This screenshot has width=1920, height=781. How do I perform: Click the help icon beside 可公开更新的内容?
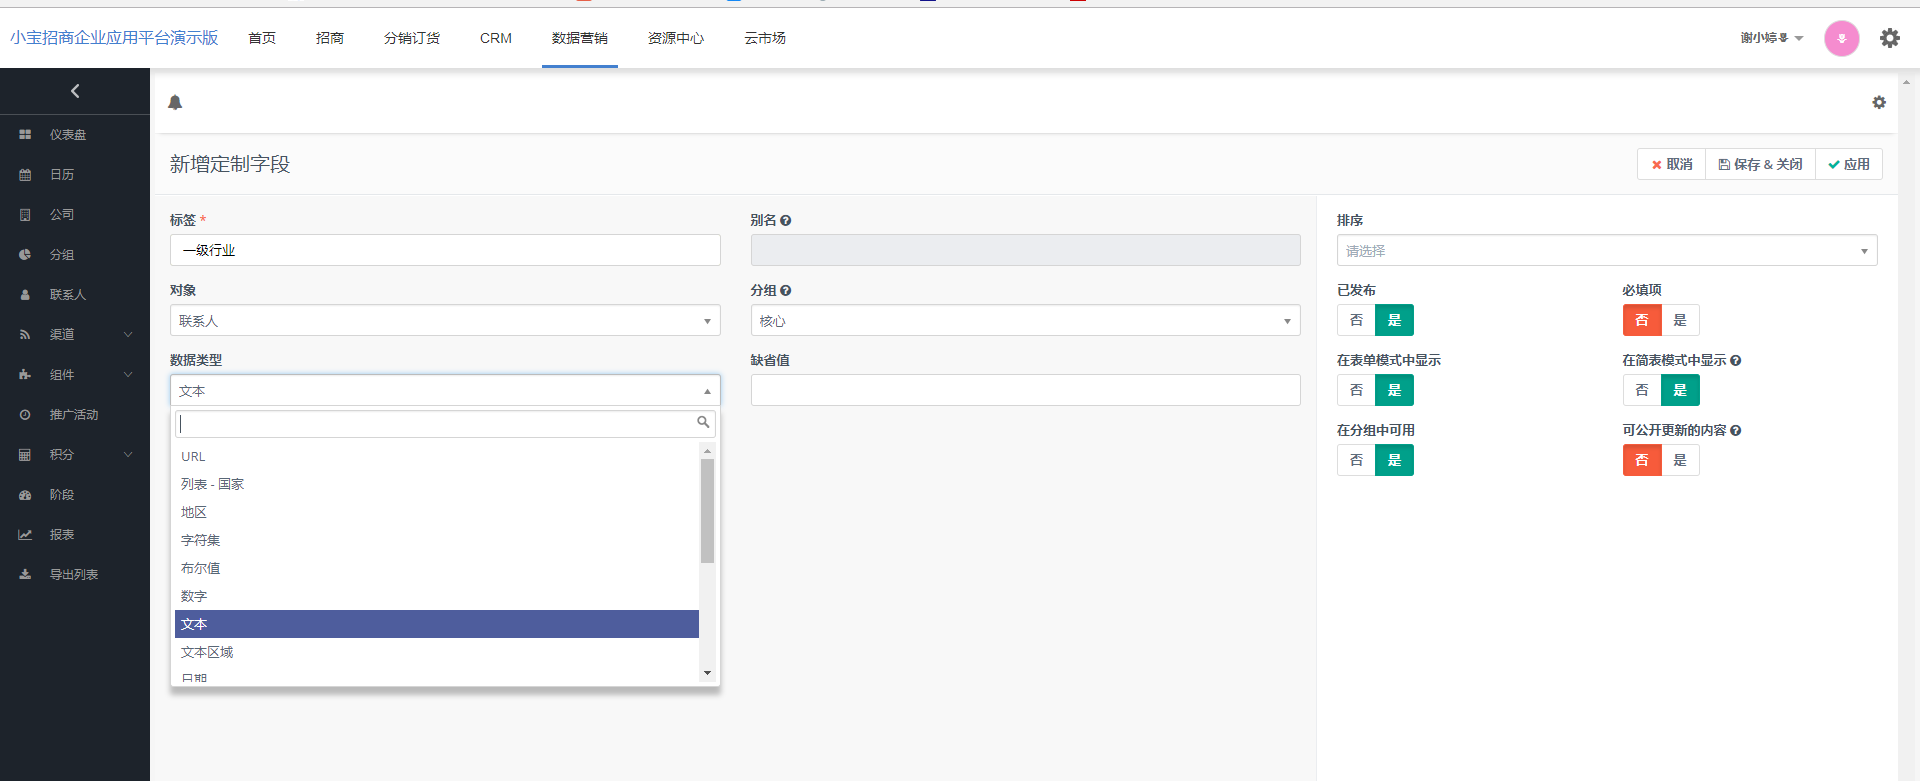tap(1736, 430)
